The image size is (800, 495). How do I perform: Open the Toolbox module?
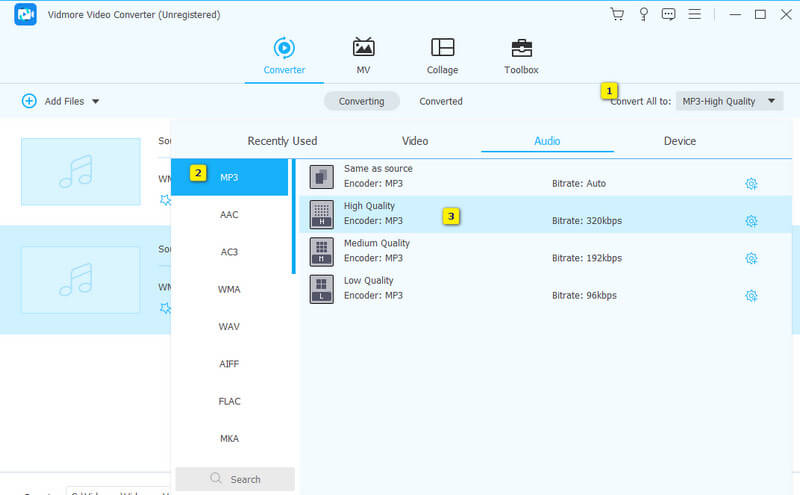[521, 56]
